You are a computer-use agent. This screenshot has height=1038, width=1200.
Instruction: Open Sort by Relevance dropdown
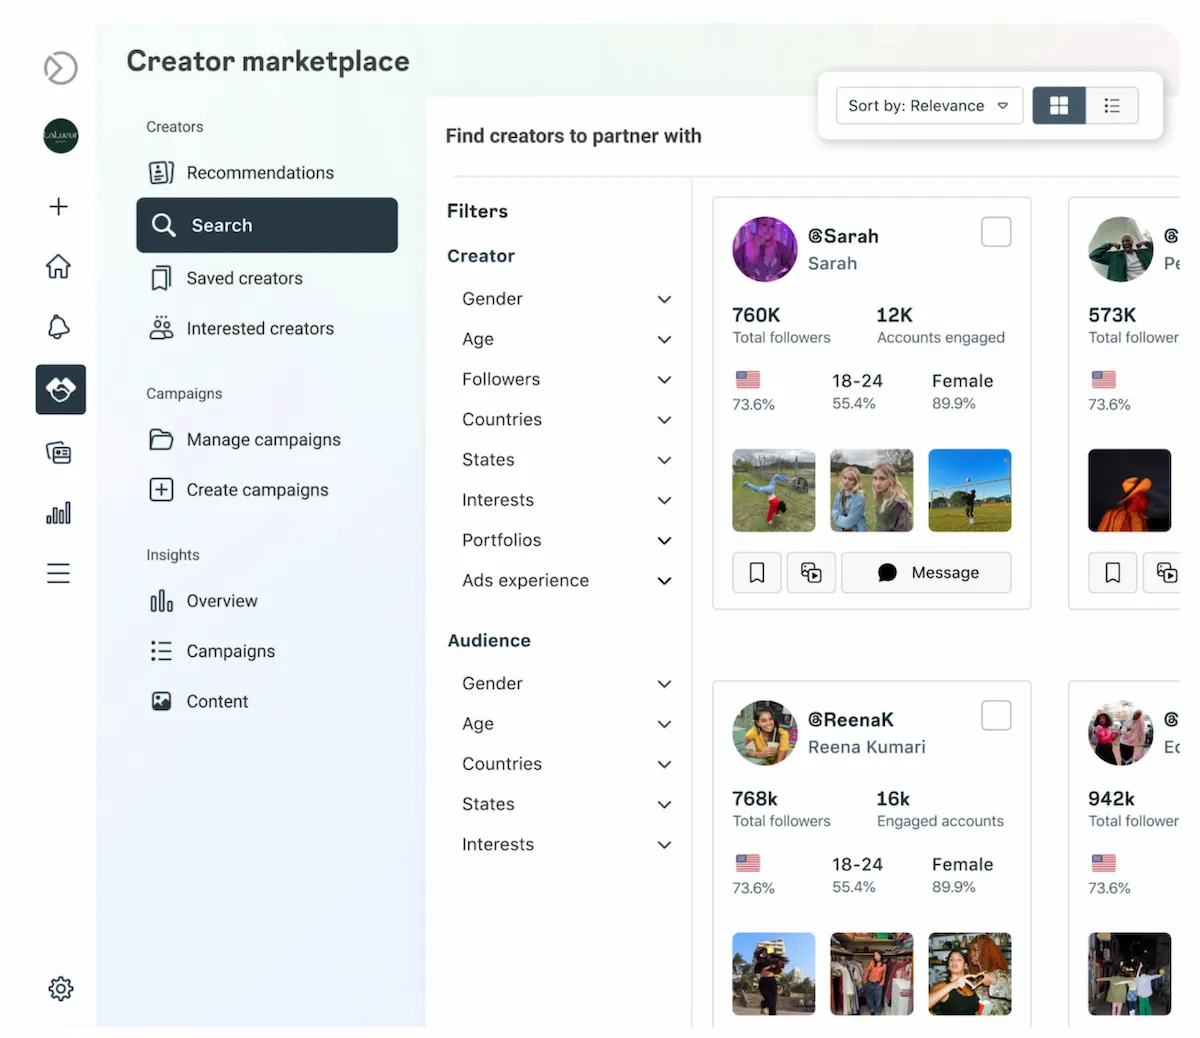pyautogui.click(x=928, y=105)
